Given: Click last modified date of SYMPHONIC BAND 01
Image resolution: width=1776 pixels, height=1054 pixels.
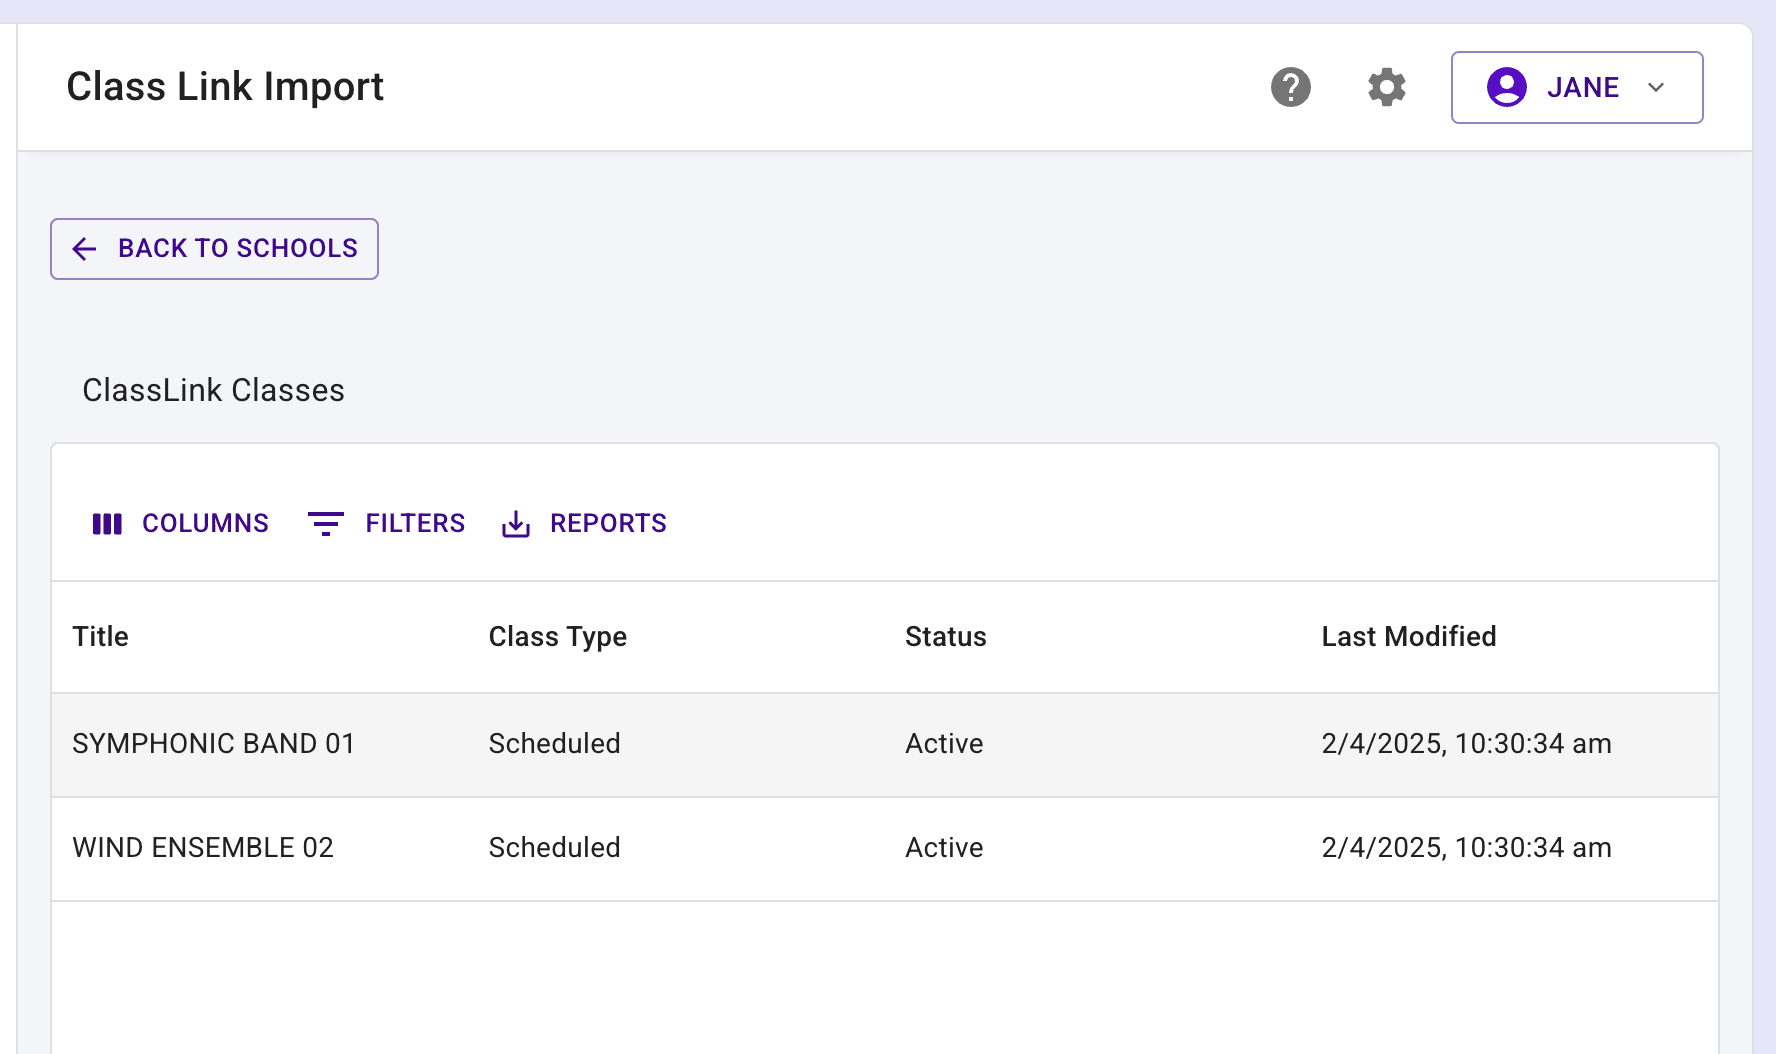Looking at the screenshot, I should coord(1466,744).
